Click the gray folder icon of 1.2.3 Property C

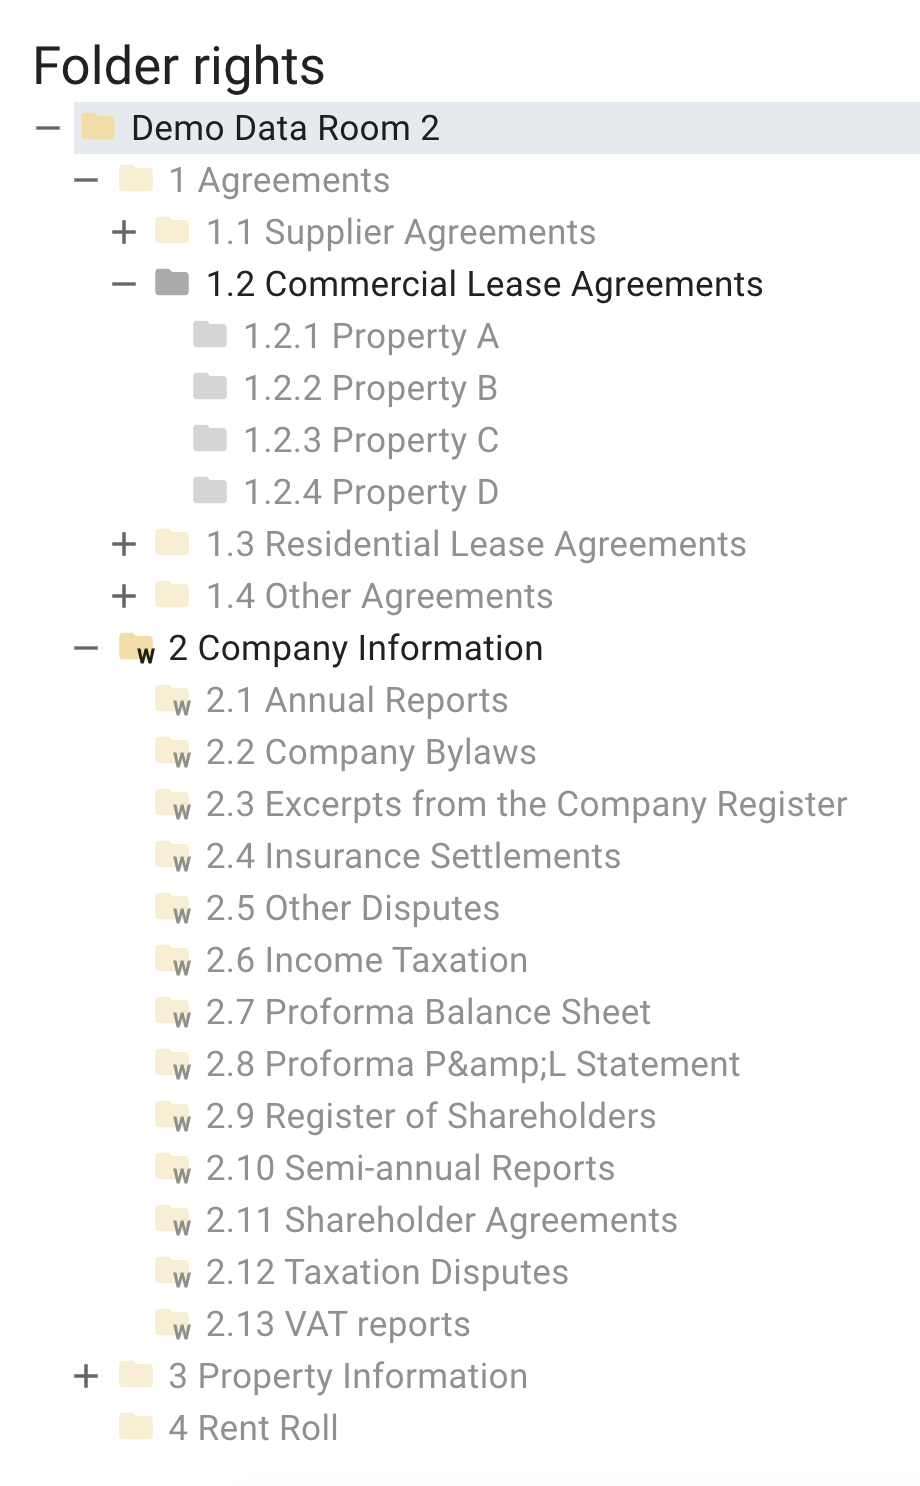[211, 439]
